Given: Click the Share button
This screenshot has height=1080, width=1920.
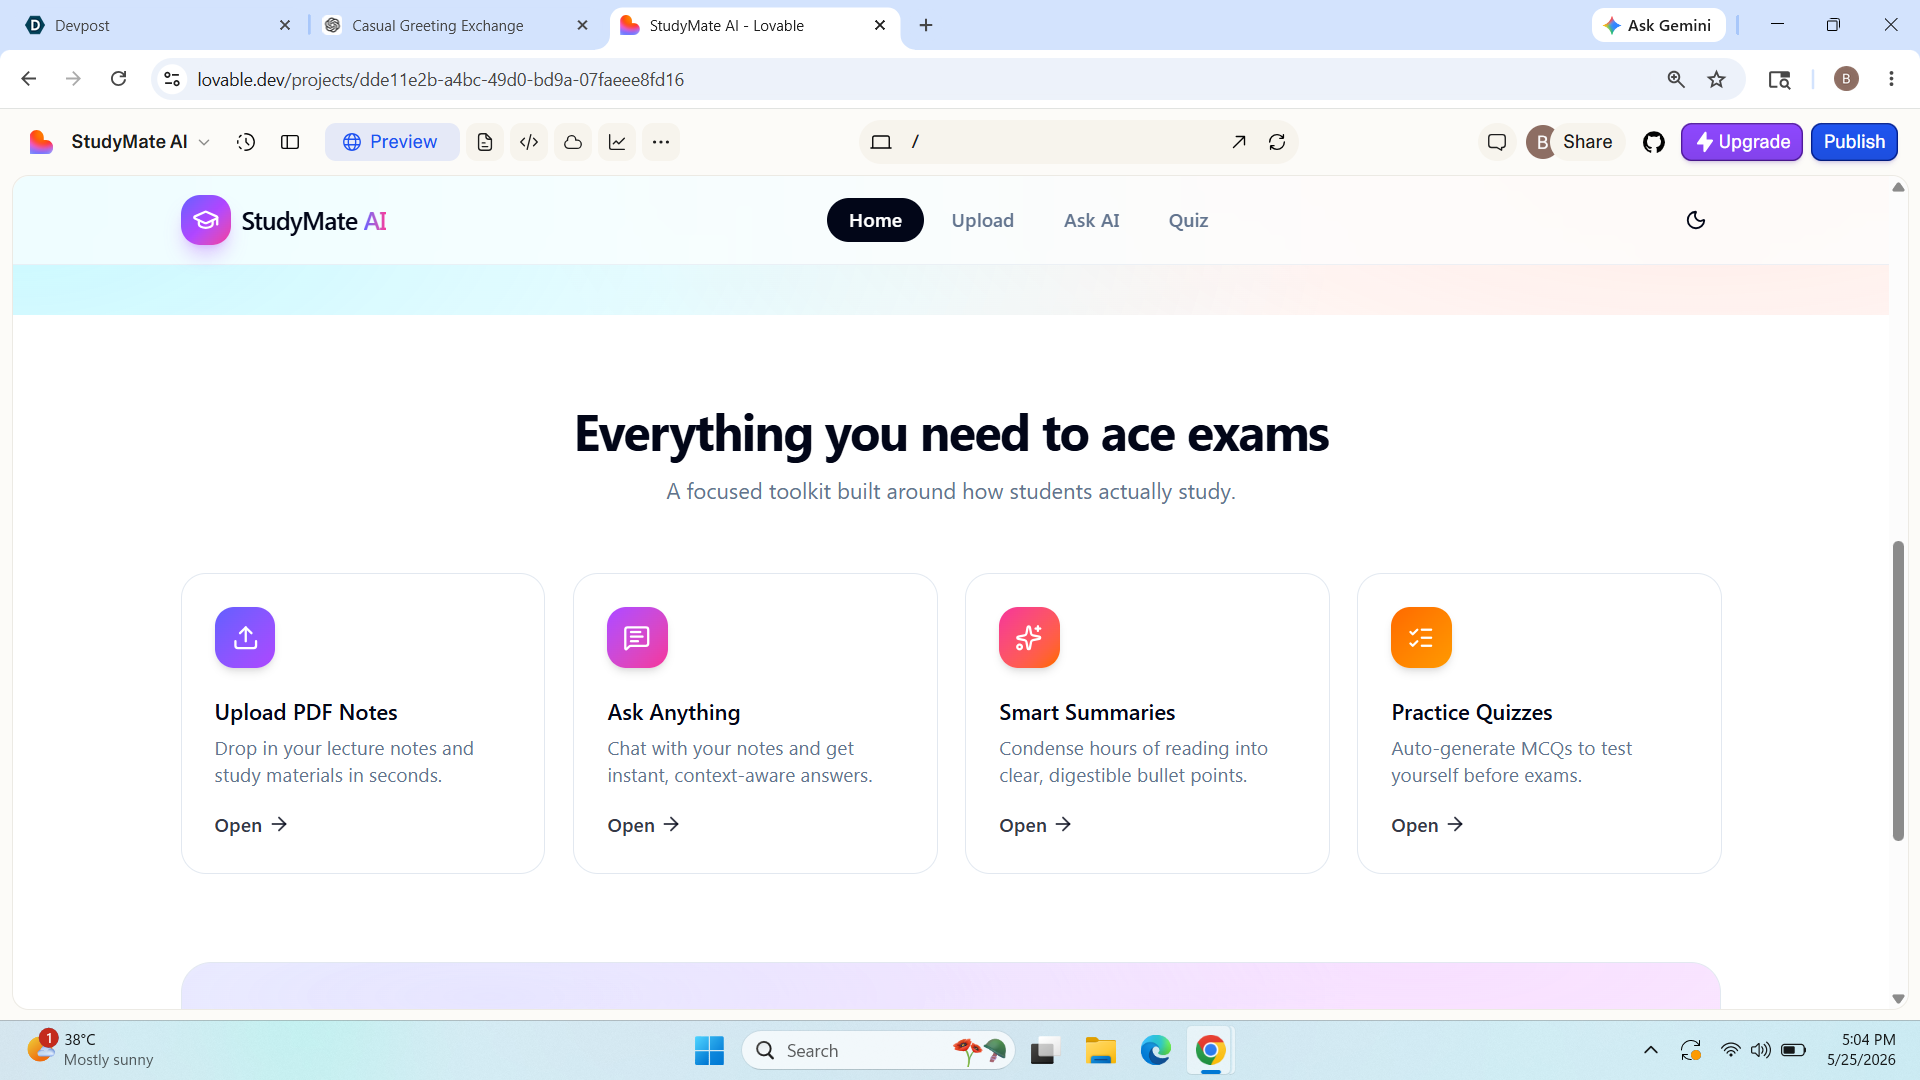Looking at the screenshot, I should coord(1587,142).
